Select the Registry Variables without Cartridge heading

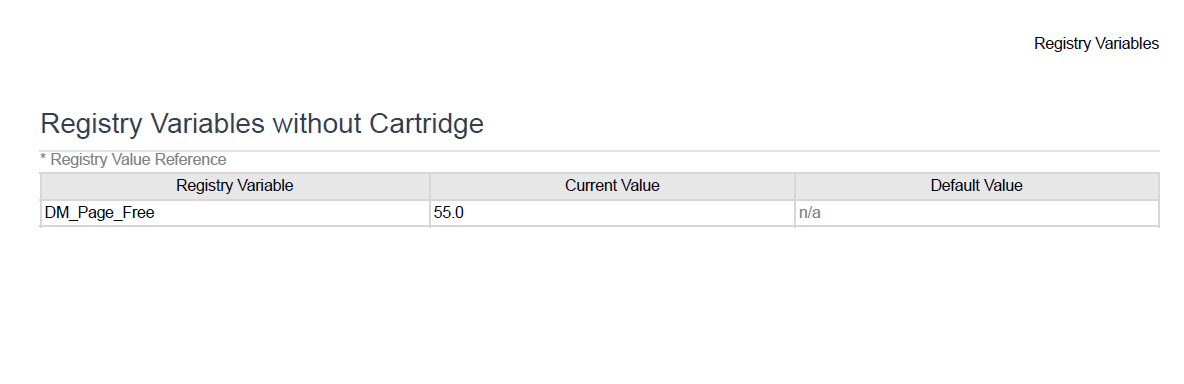(x=262, y=123)
